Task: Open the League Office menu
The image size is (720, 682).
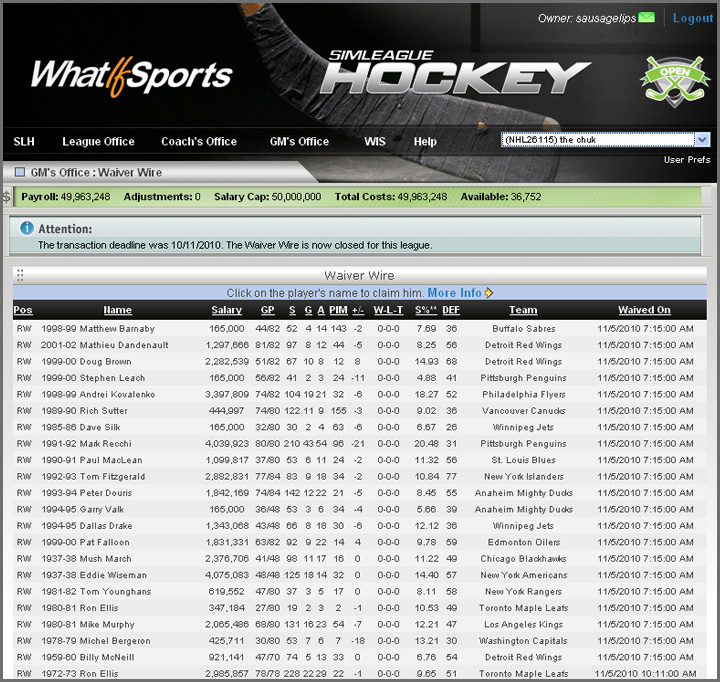Action: (98, 142)
